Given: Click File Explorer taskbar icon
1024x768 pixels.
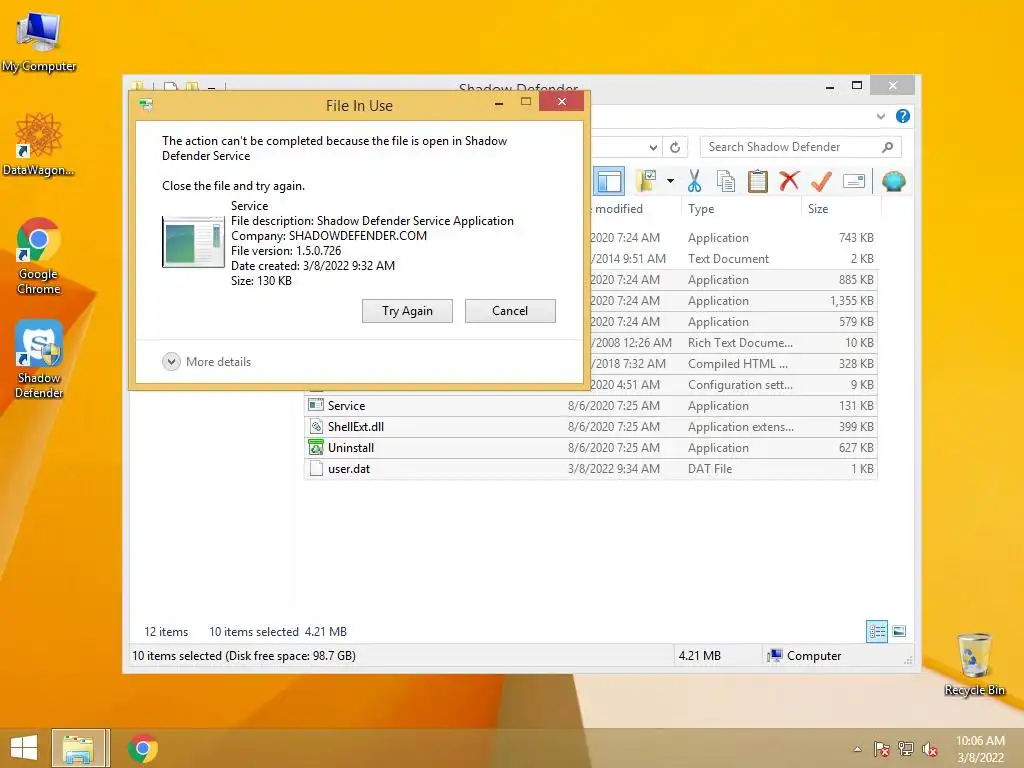Looking at the screenshot, I should [x=78, y=748].
